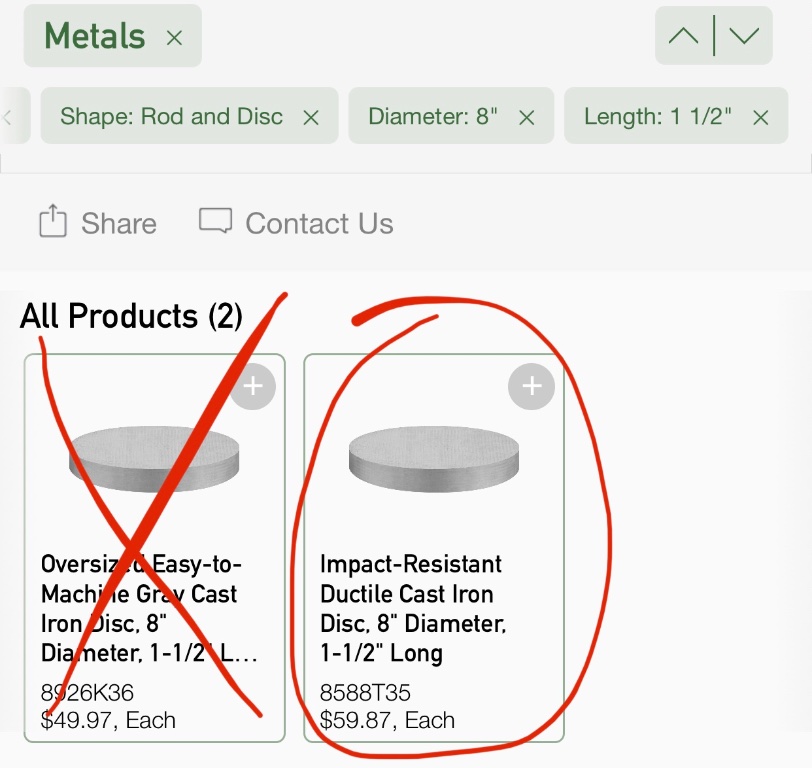This screenshot has height=768, width=812.
Task: Open the Length: 1 1/2" filter chip
Action: tap(657, 116)
